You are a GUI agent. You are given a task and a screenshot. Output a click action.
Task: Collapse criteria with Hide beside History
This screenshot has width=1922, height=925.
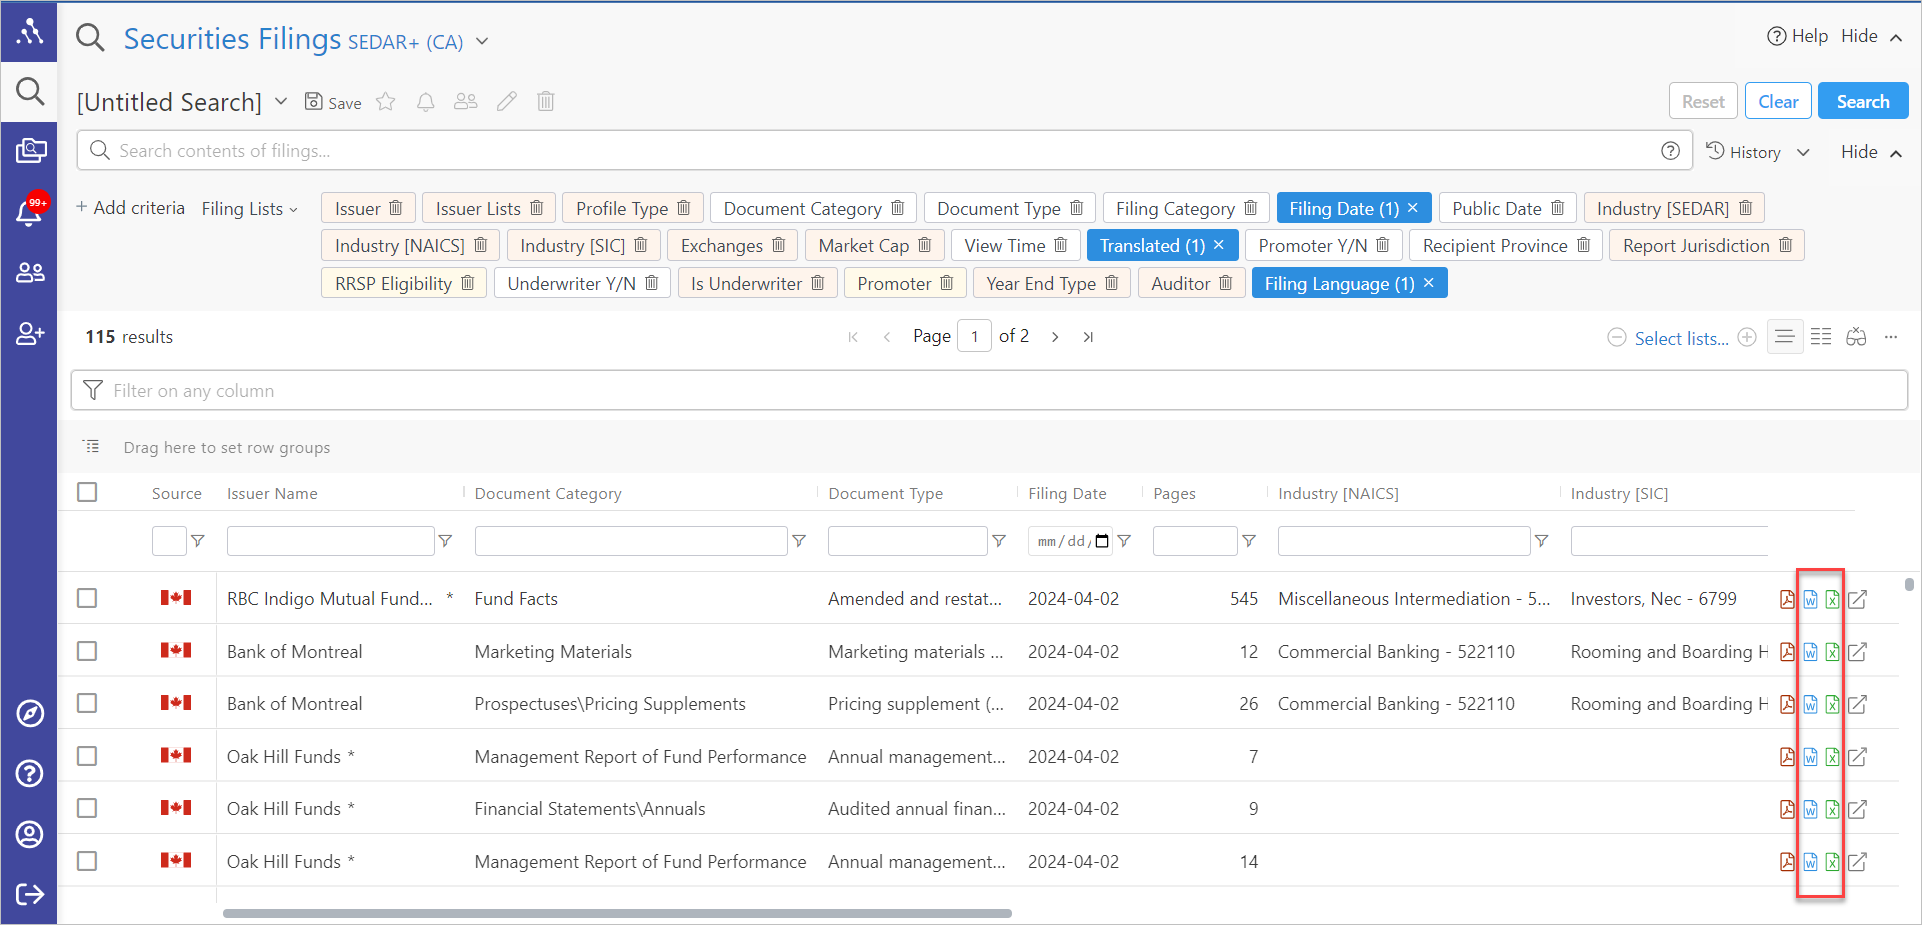tap(1871, 152)
